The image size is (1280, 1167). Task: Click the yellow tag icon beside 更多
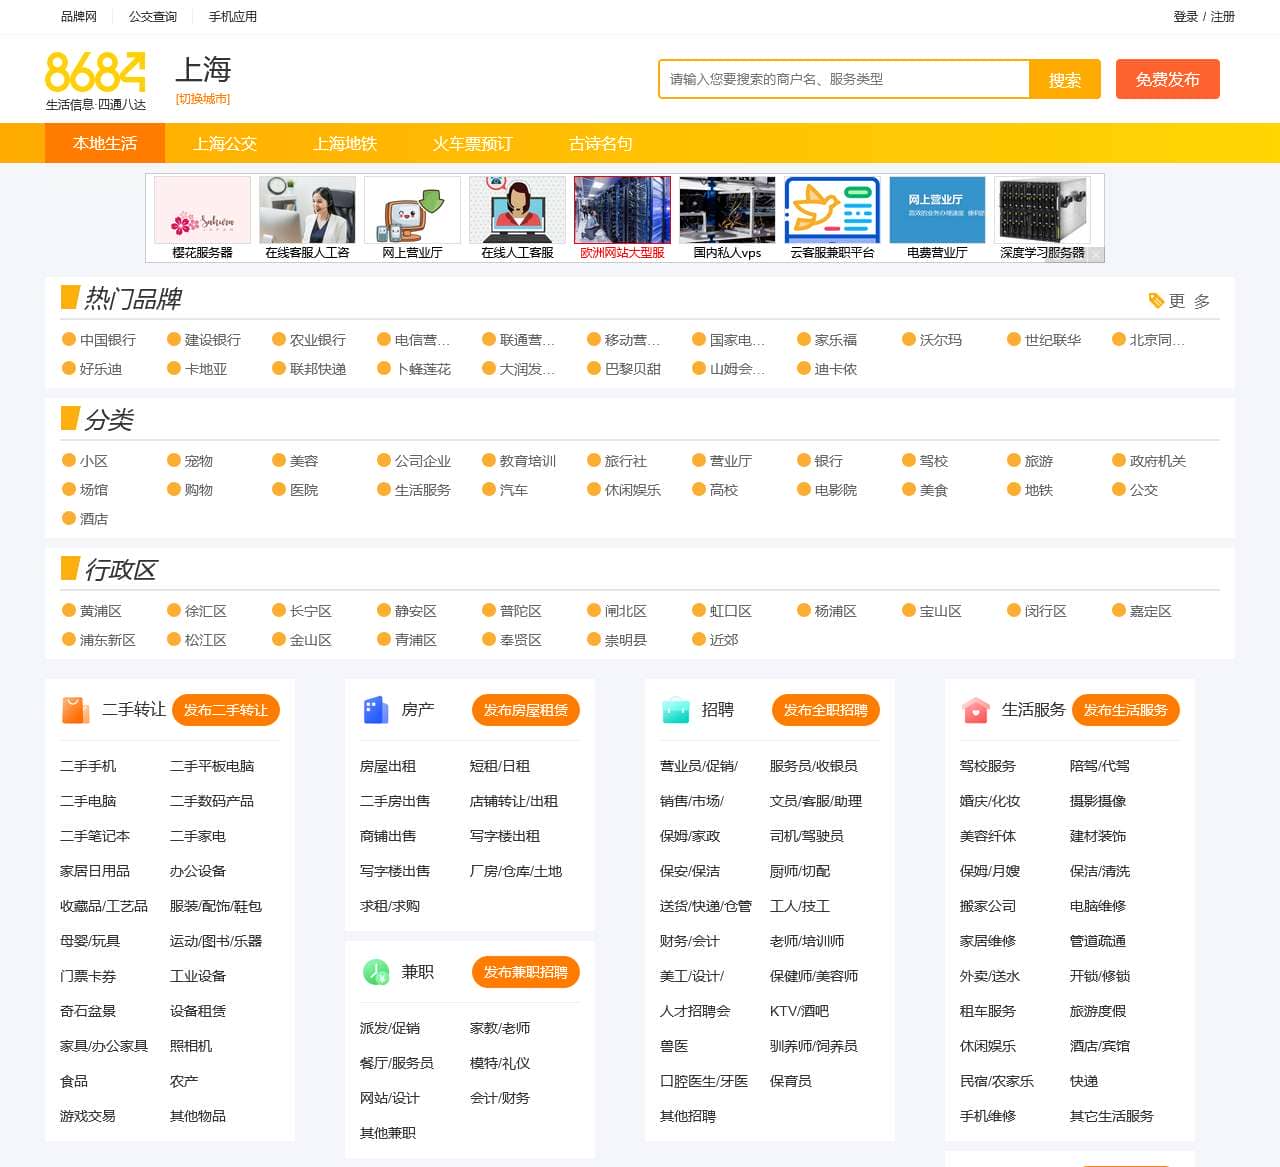coord(1156,298)
